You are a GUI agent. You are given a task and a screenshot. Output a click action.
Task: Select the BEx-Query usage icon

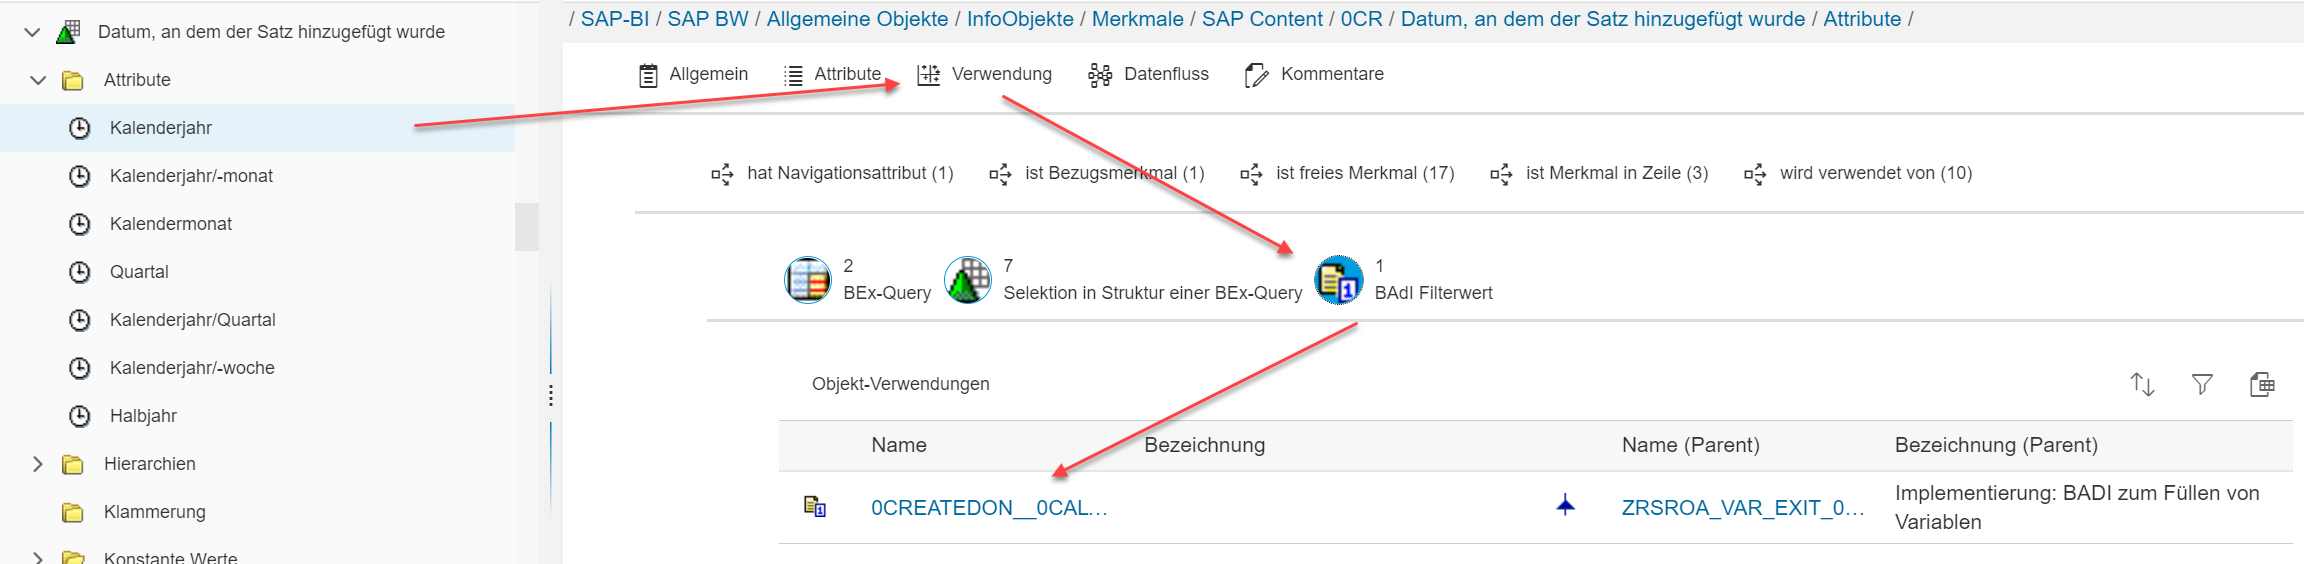click(x=808, y=280)
